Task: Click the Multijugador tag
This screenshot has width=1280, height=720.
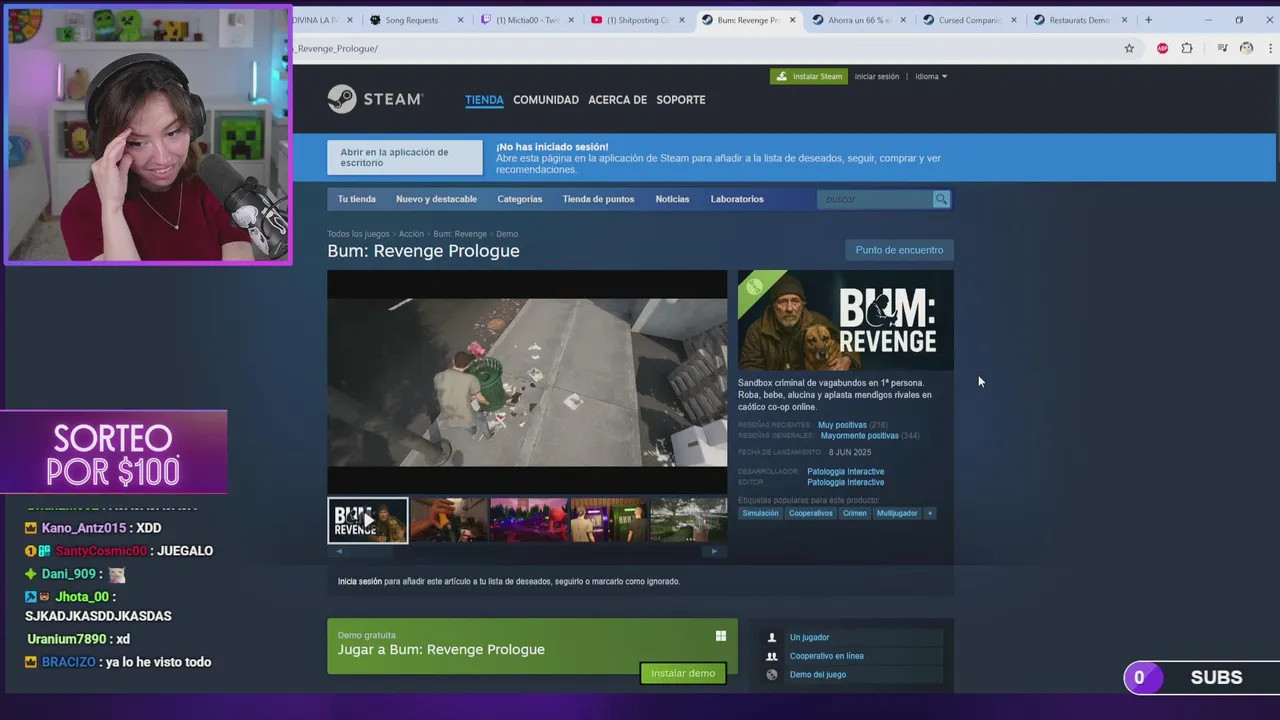Action: pos(897,513)
